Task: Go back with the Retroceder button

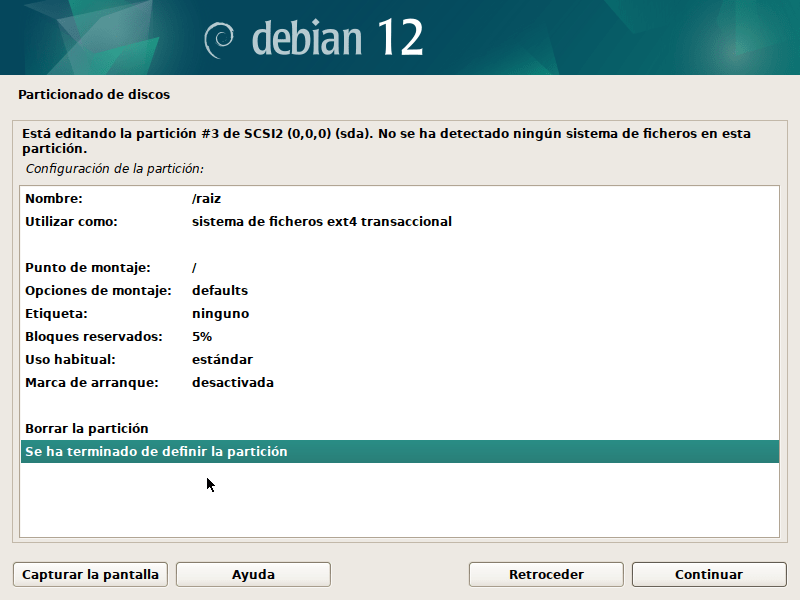Action: click(x=546, y=574)
